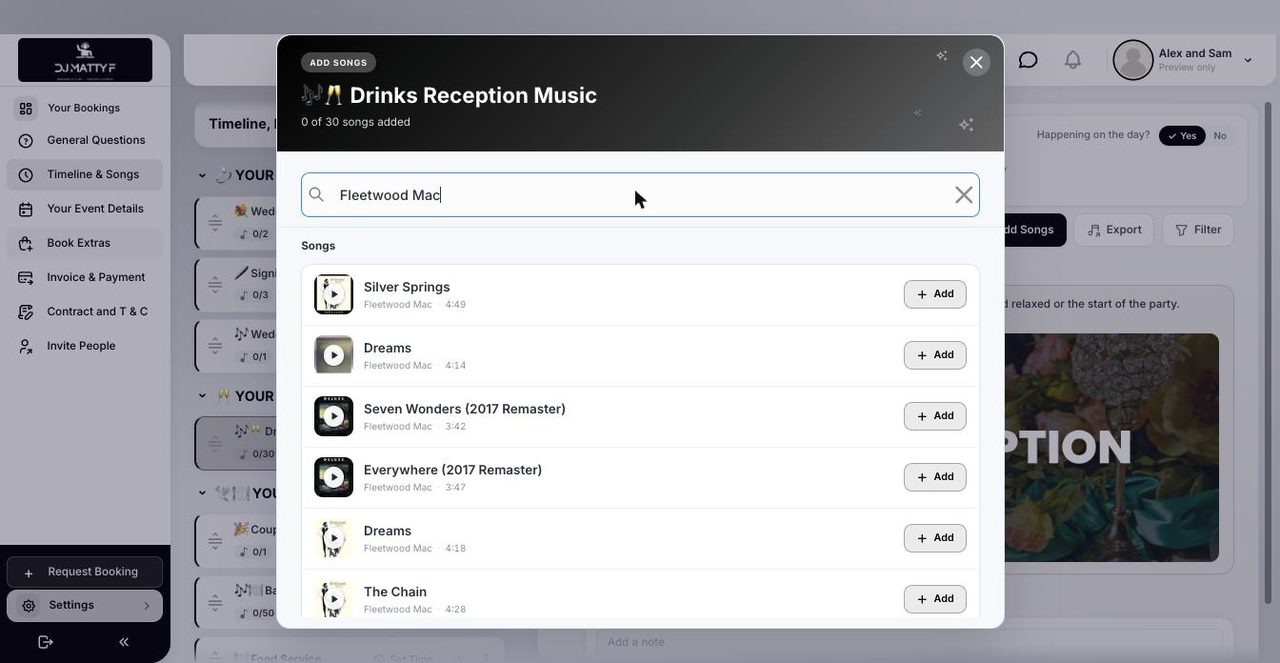1280x663 pixels.
Task: Click the Settings gear icon
Action: 28,606
